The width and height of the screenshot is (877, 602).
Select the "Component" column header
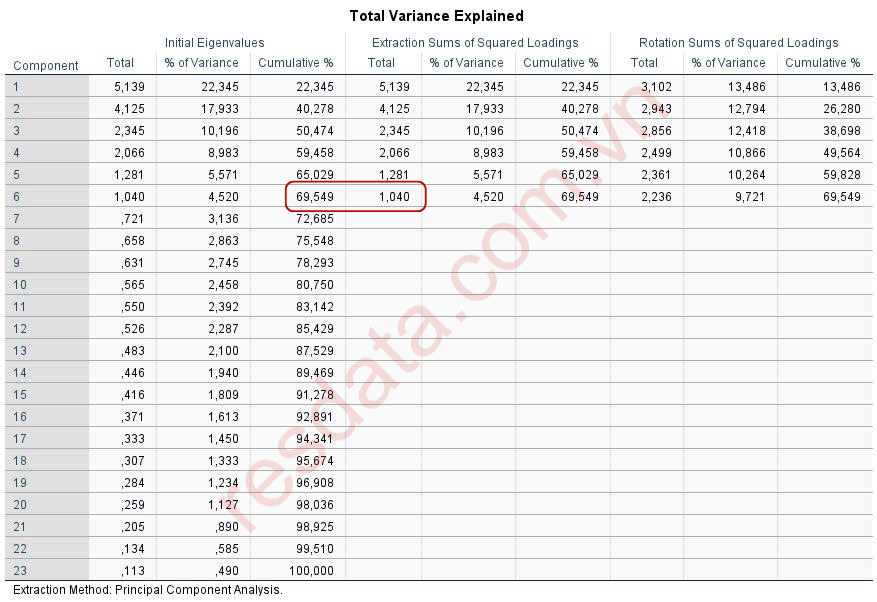(45, 66)
